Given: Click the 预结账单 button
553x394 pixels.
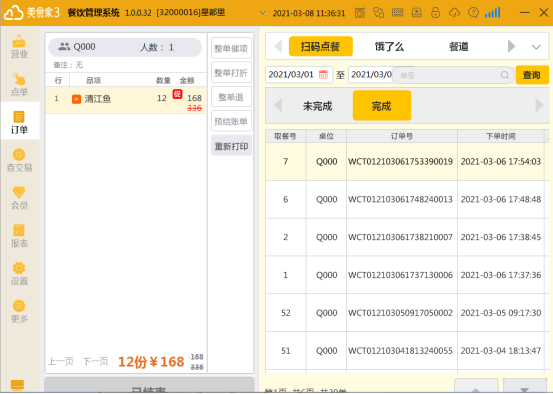Looking at the screenshot, I should (231, 121).
